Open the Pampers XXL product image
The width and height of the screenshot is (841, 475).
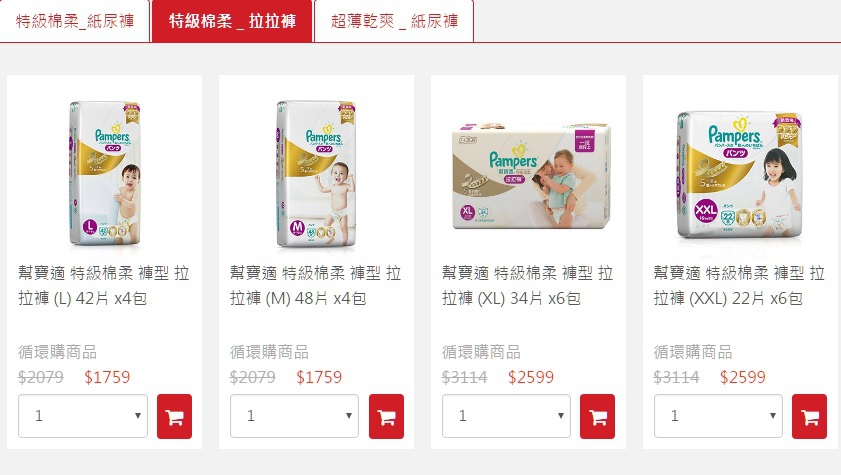[x=740, y=175]
